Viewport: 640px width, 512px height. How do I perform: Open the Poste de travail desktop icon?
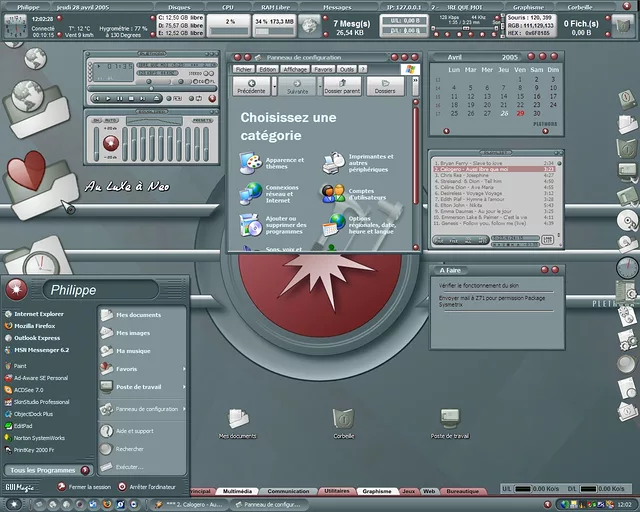click(x=450, y=420)
